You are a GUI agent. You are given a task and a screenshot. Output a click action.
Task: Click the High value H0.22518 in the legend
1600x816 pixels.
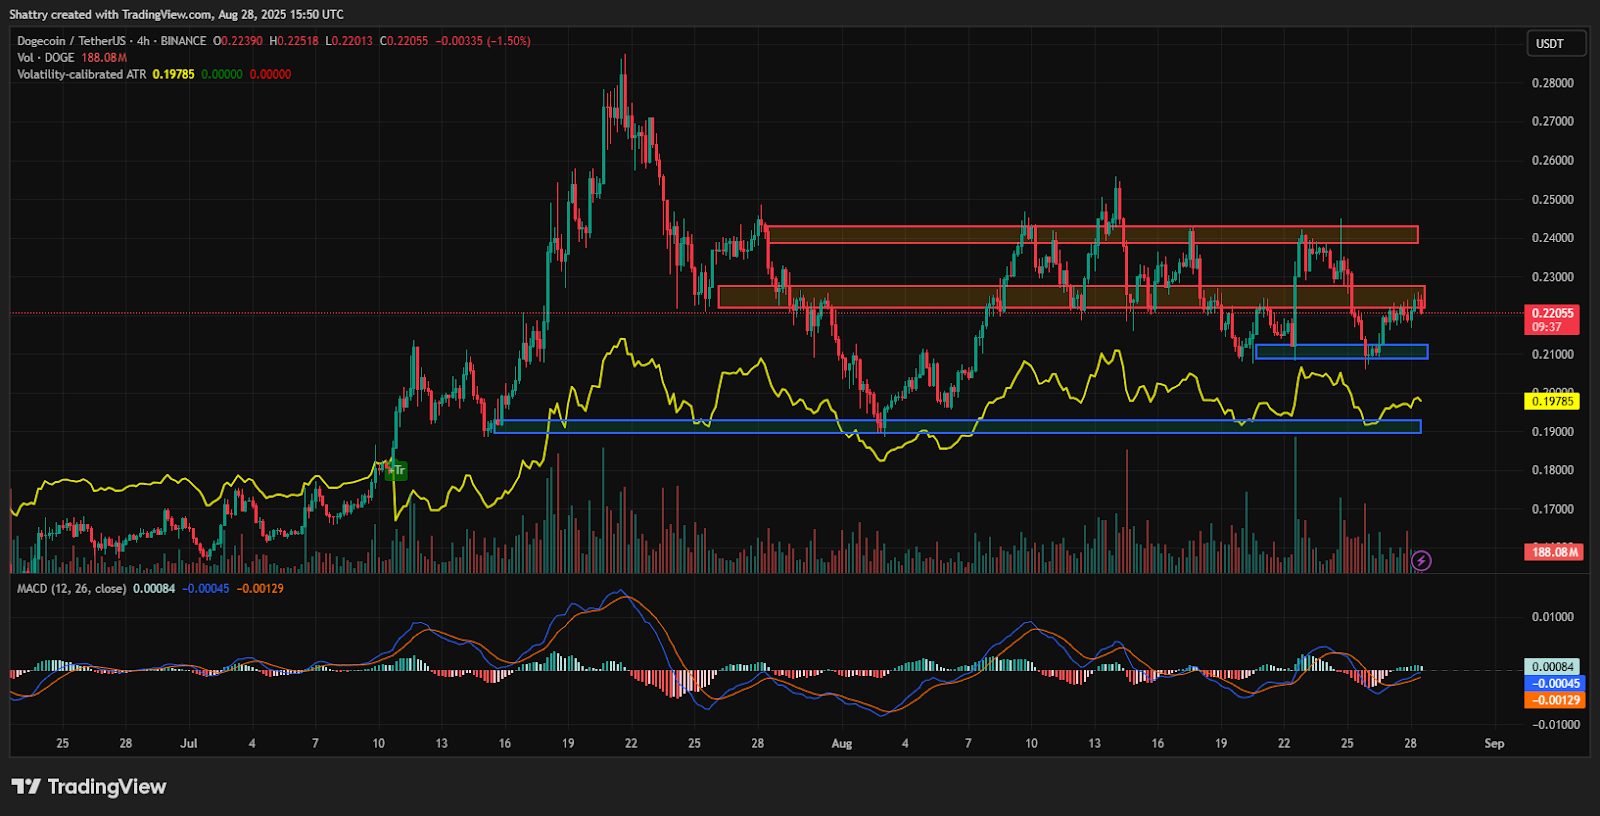point(294,41)
